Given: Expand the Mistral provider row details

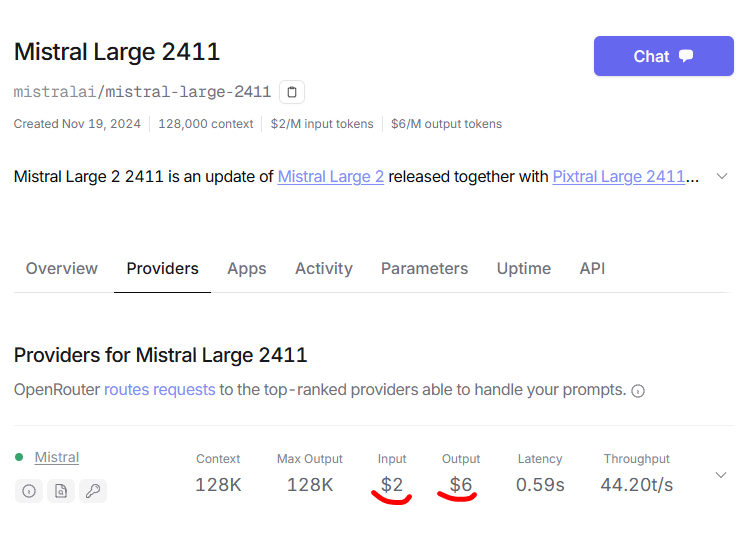Looking at the screenshot, I should coord(721,475).
